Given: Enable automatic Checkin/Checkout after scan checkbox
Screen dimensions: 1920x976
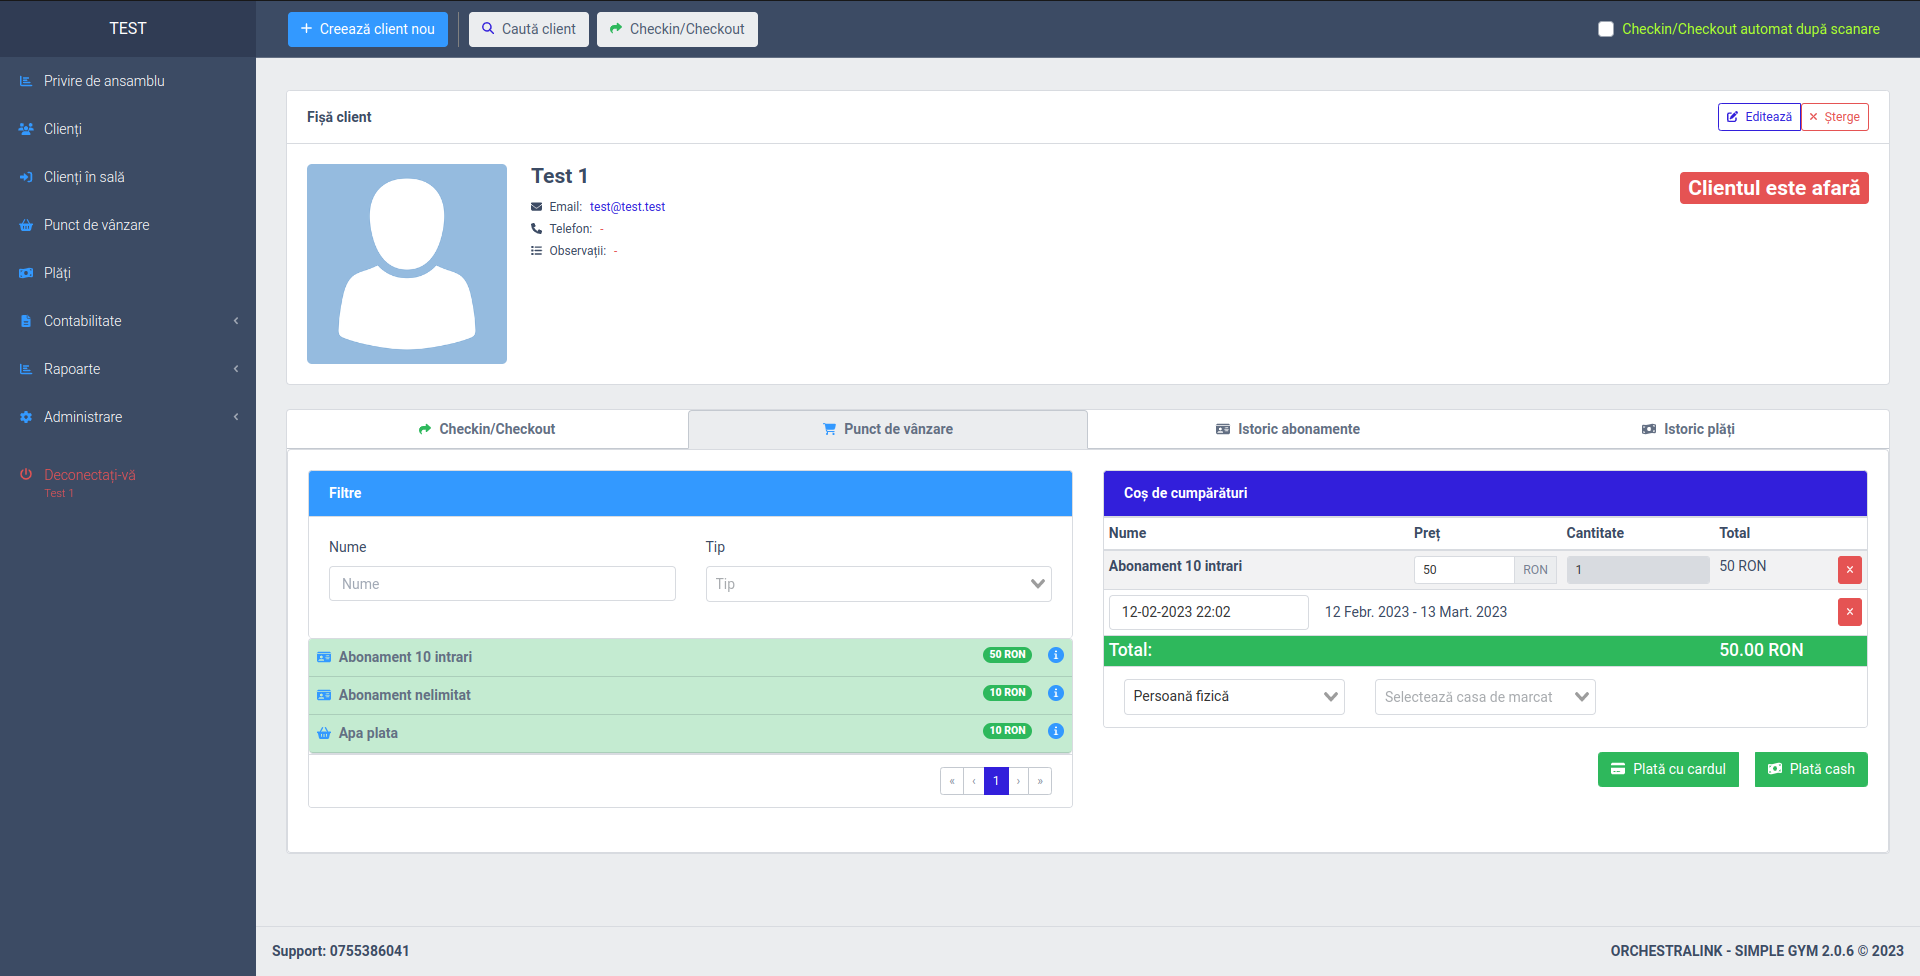Looking at the screenshot, I should pos(1606,29).
